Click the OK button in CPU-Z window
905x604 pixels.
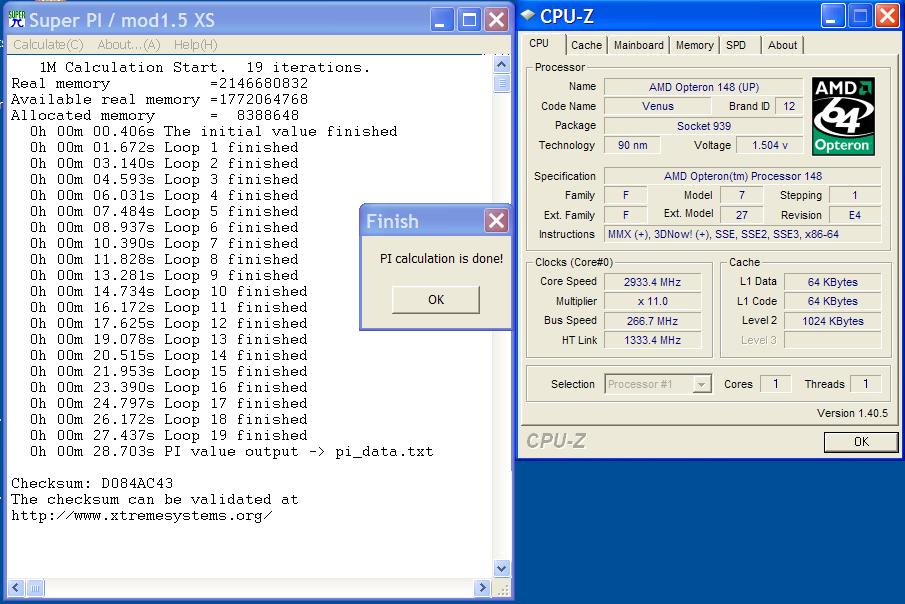pyautogui.click(x=861, y=442)
